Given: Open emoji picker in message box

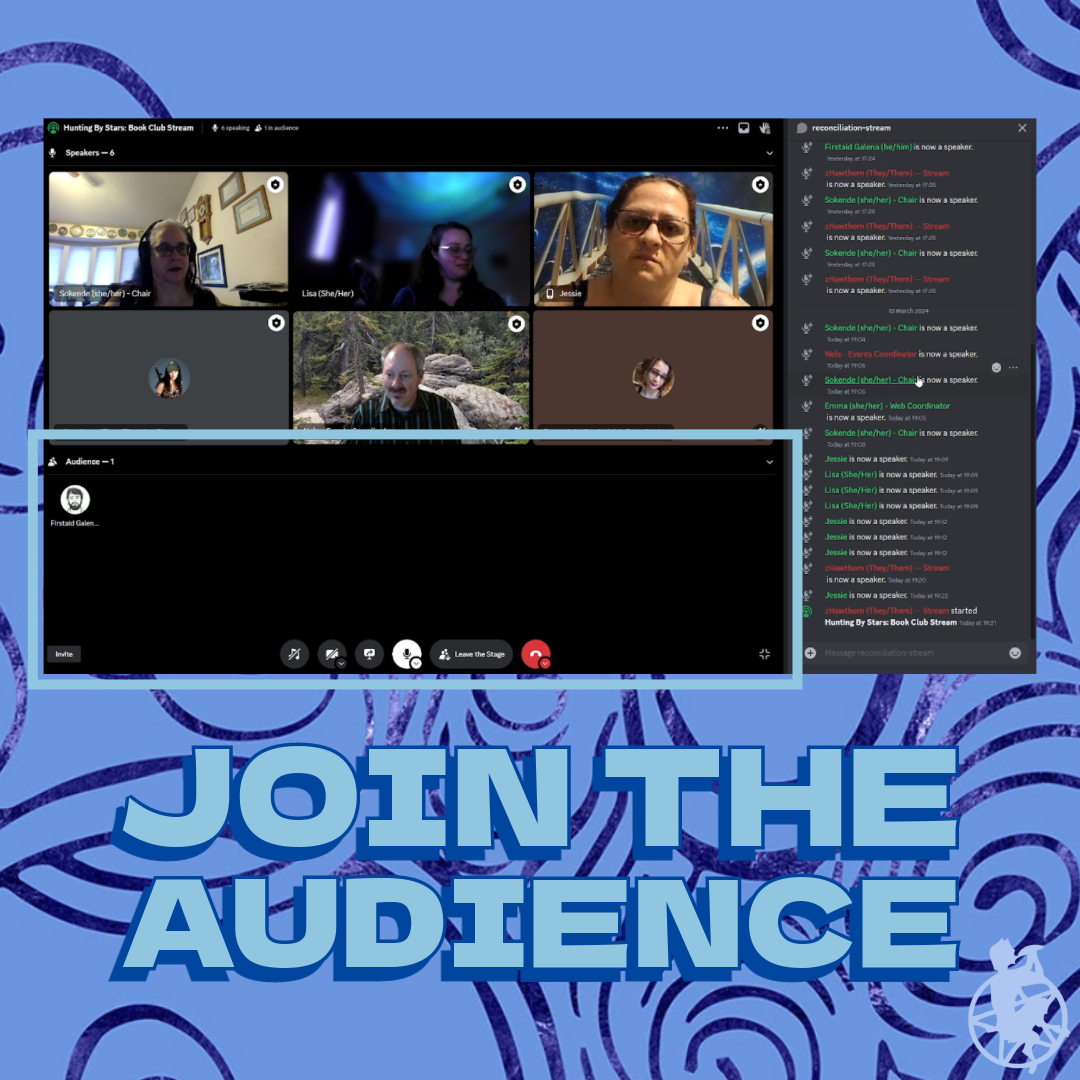Looking at the screenshot, I should pos(1015,653).
